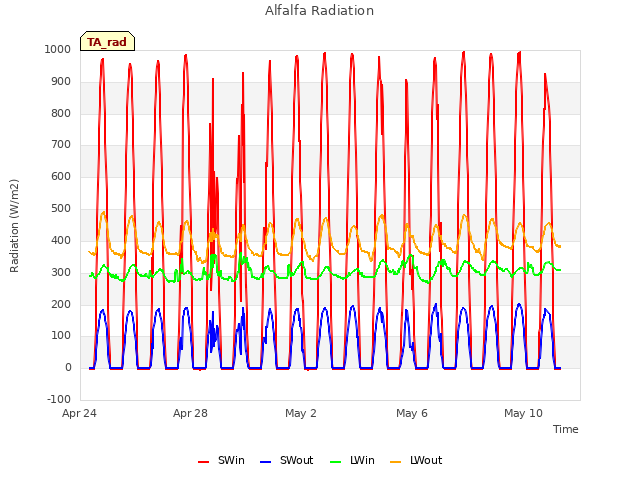
Task: Click the 0 y-axis value
Action: pos(68,367)
